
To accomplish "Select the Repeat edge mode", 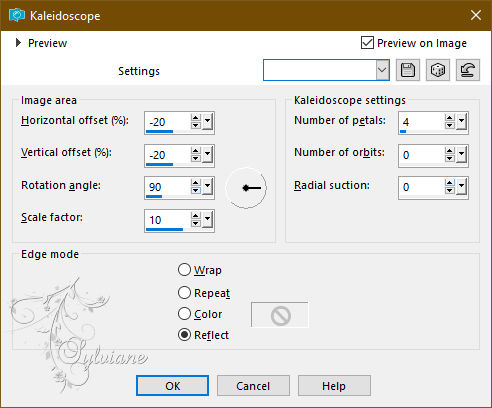I will [x=184, y=293].
